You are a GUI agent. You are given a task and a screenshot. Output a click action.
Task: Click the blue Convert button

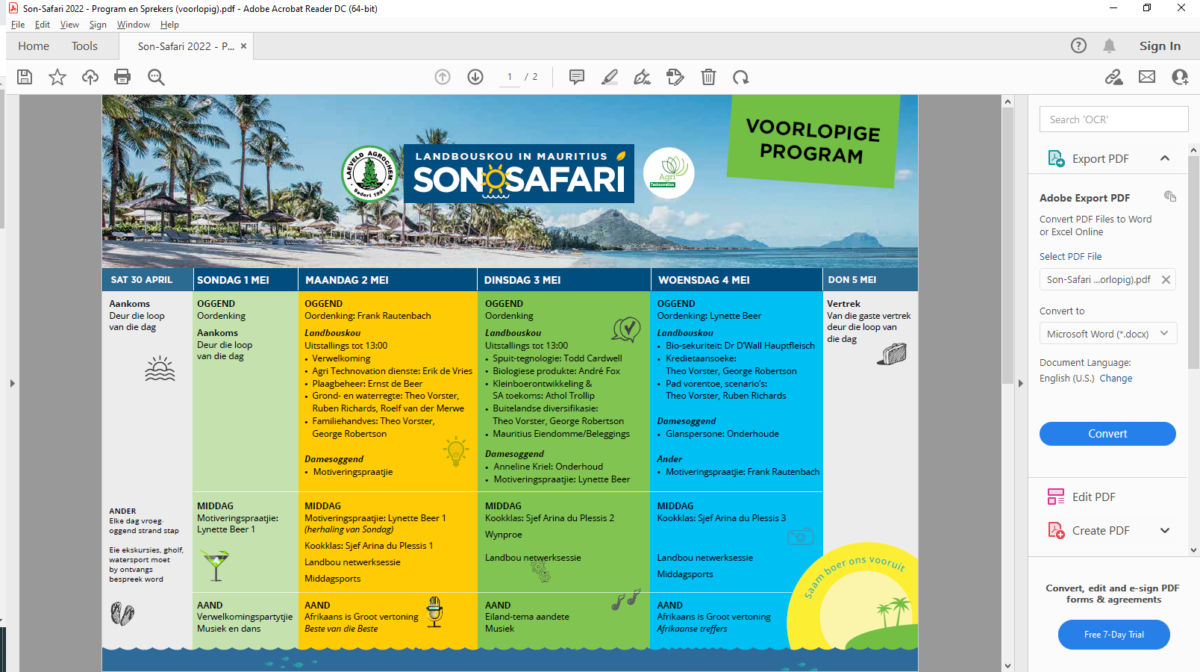[1108, 434]
